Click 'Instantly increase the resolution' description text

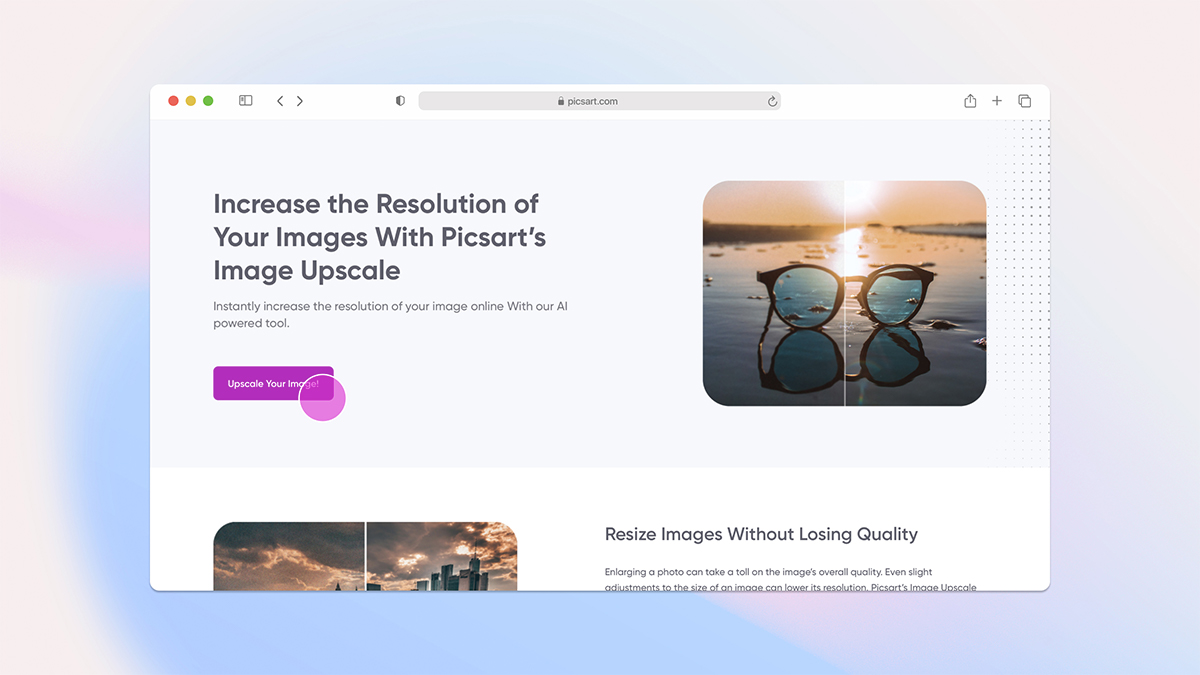point(391,315)
